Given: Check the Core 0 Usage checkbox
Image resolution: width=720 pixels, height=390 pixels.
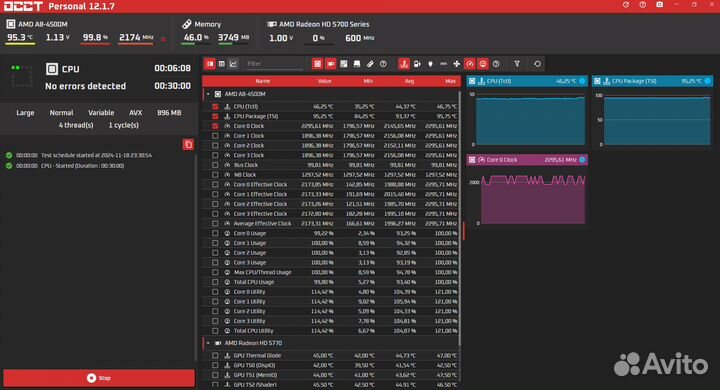Looking at the screenshot, I should click(215, 233).
